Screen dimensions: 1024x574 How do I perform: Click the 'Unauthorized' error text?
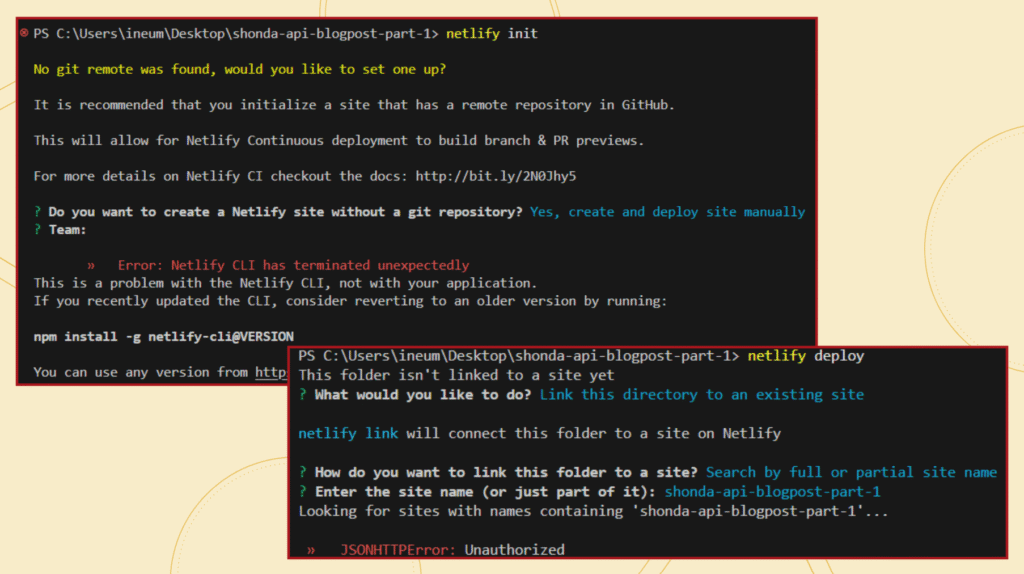pos(515,550)
